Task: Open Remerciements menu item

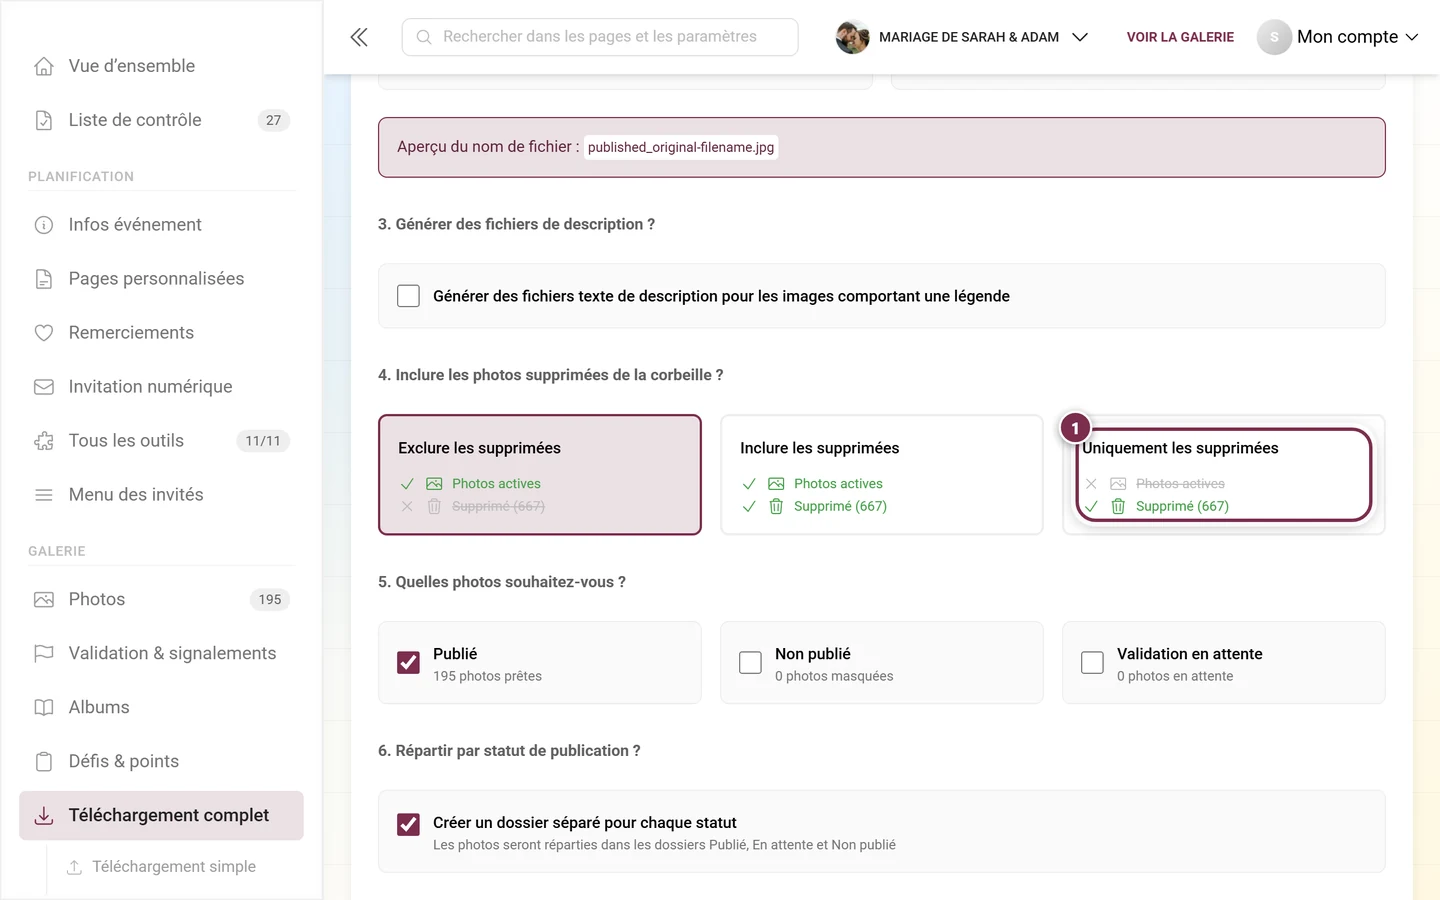Action: [x=161, y=333]
